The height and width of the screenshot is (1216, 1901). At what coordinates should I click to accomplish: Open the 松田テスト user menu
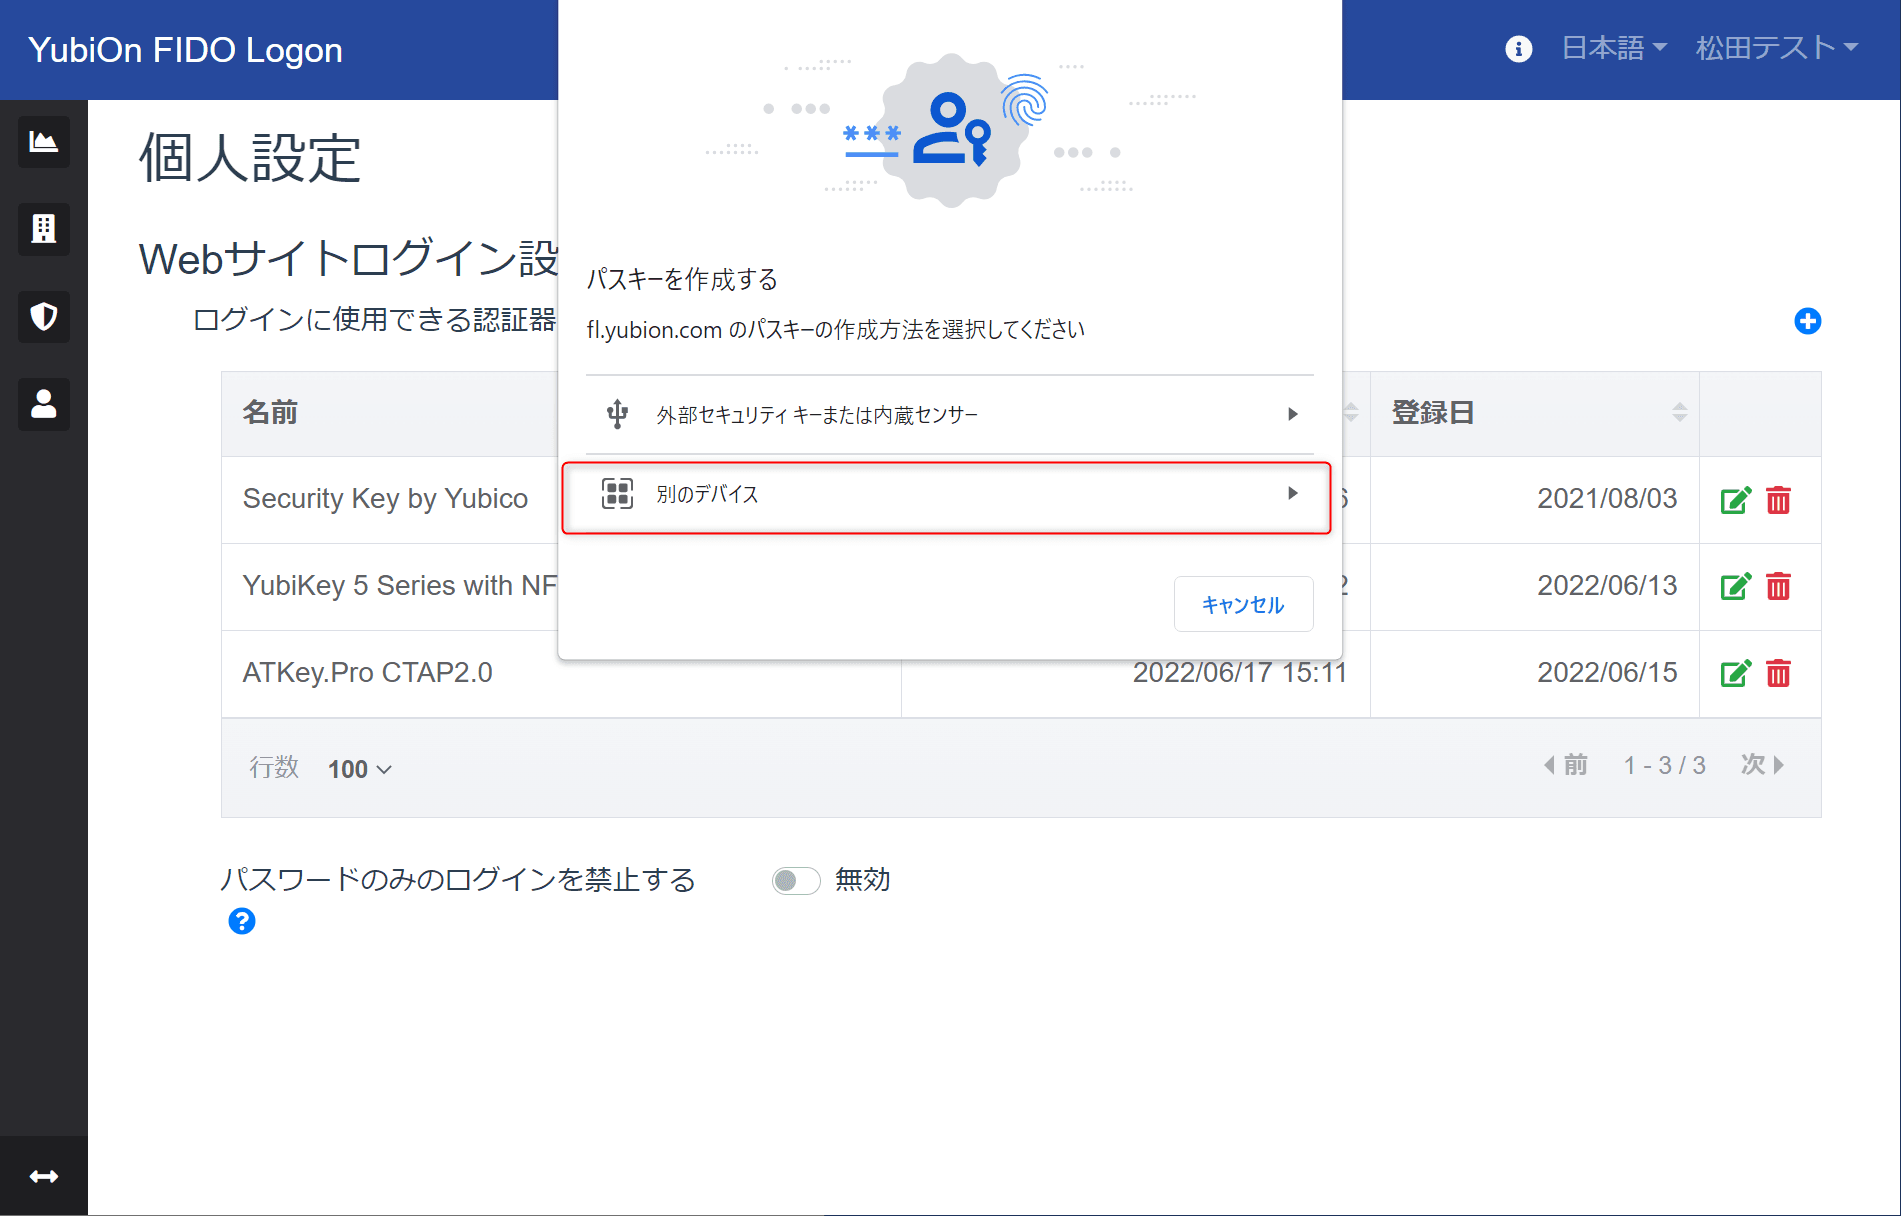tap(1777, 48)
